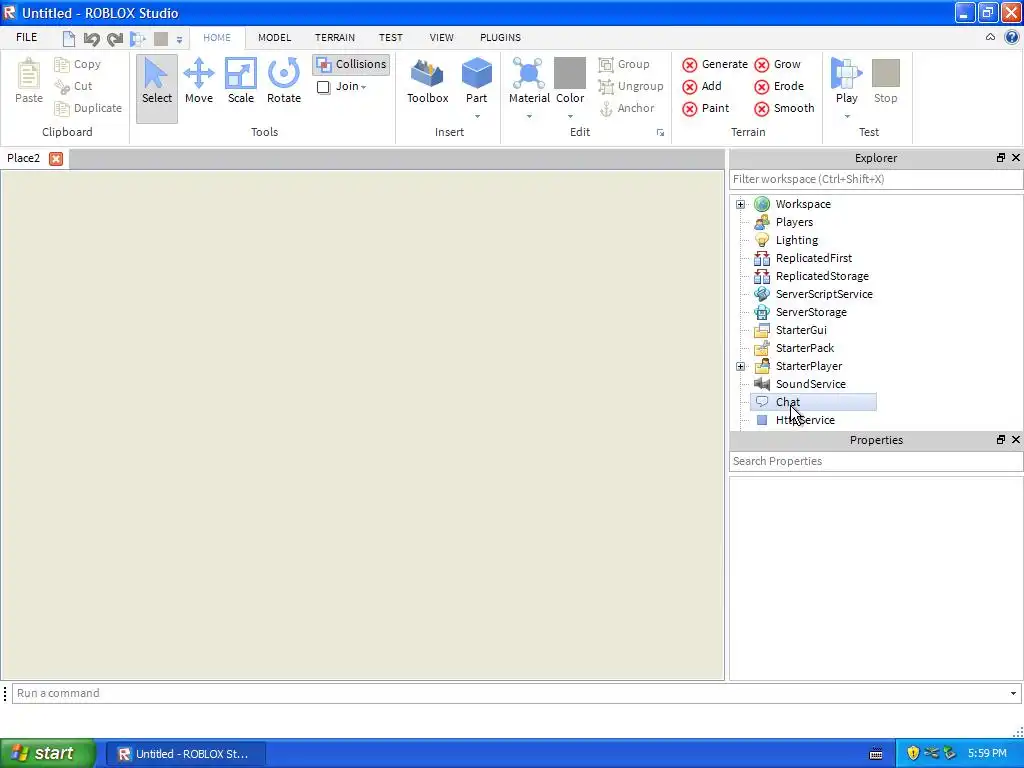Image resolution: width=1024 pixels, height=768 pixels.
Task: Switch to the TEST tab
Action: point(391,37)
